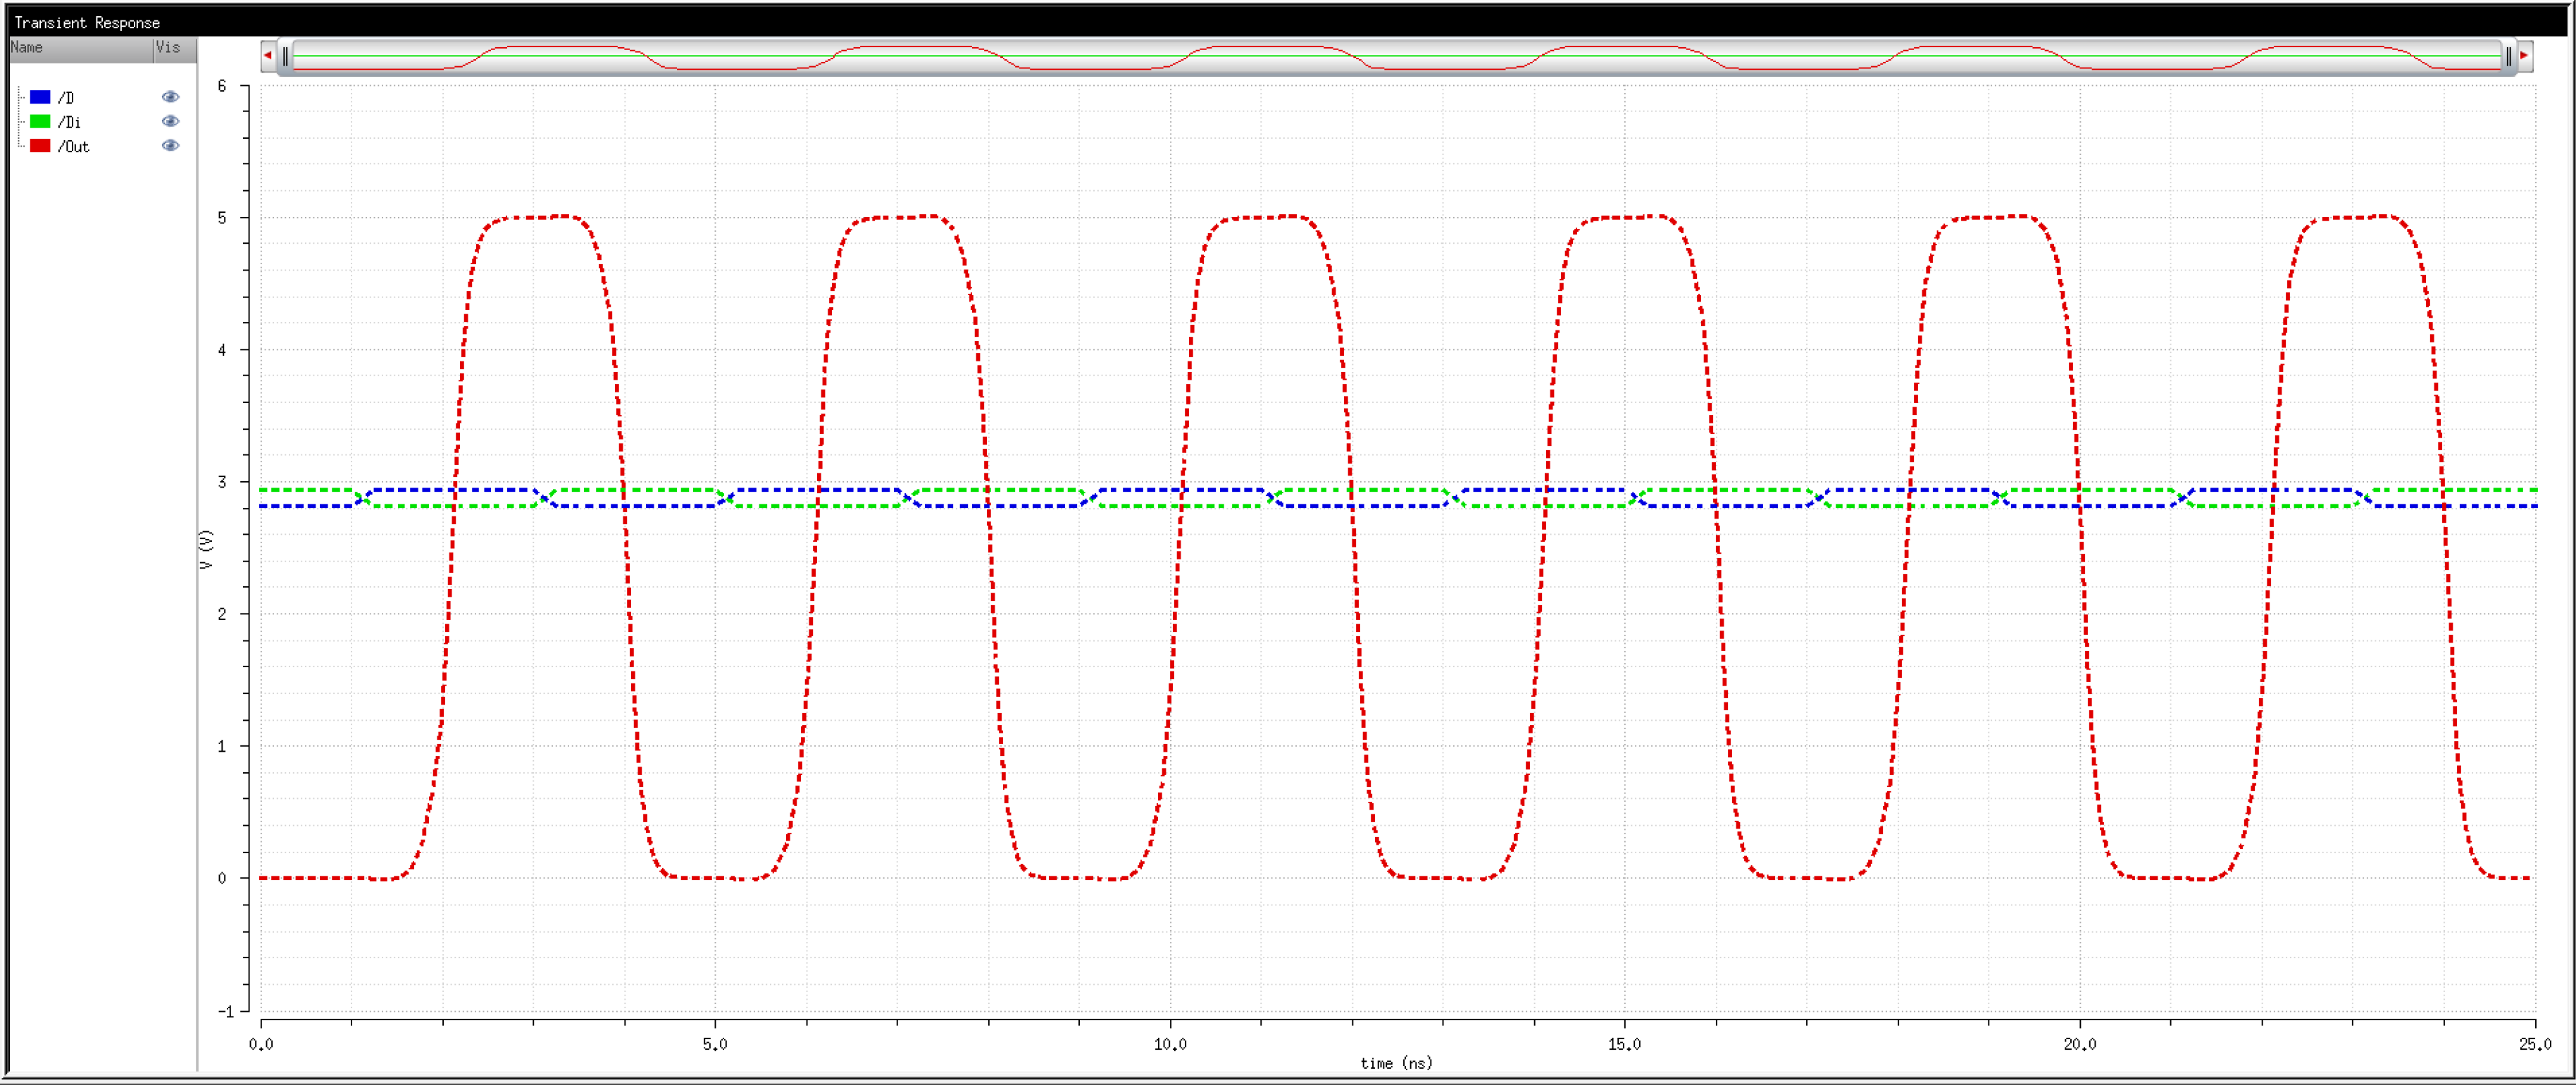Viewport: 2576px width, 1085px height.
Task: Click the Transient Response title bar
Action: tap(87, 22)
